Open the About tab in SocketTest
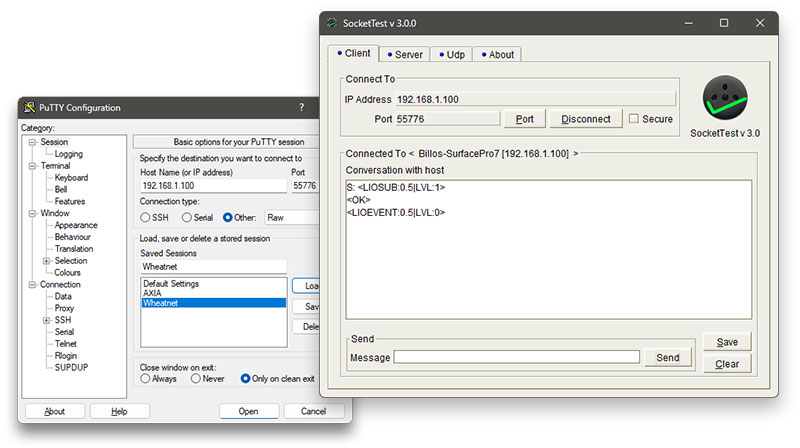Screen dimensions: 800x448 click(497, 55)
